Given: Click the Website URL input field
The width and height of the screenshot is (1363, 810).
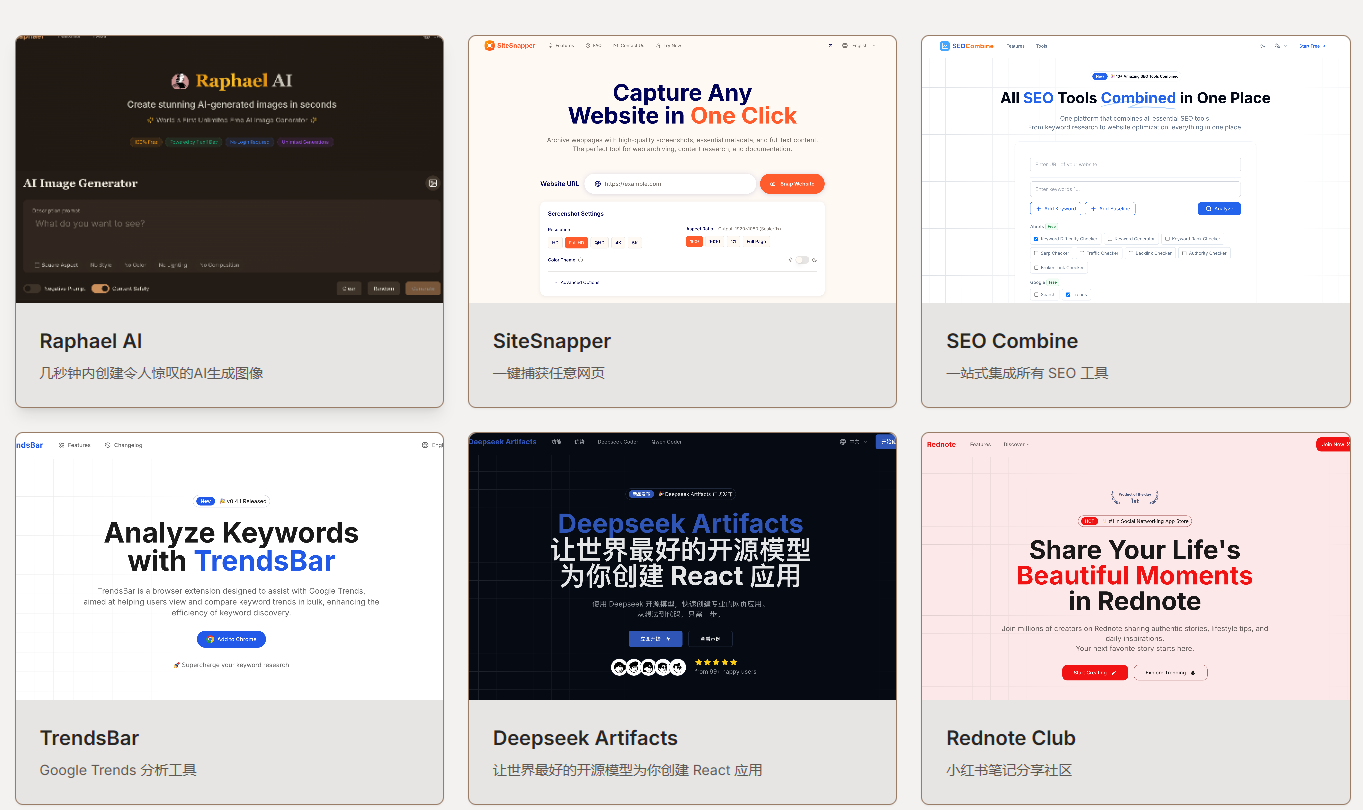Looking at the screenshot, I should (670, 184).
